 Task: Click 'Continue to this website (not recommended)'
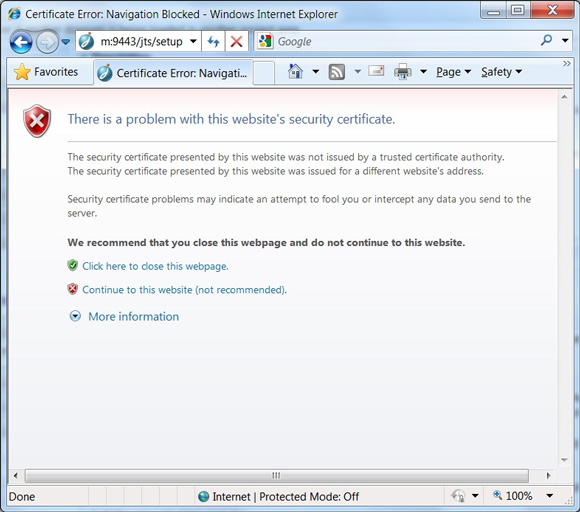[x=184, y=290]
